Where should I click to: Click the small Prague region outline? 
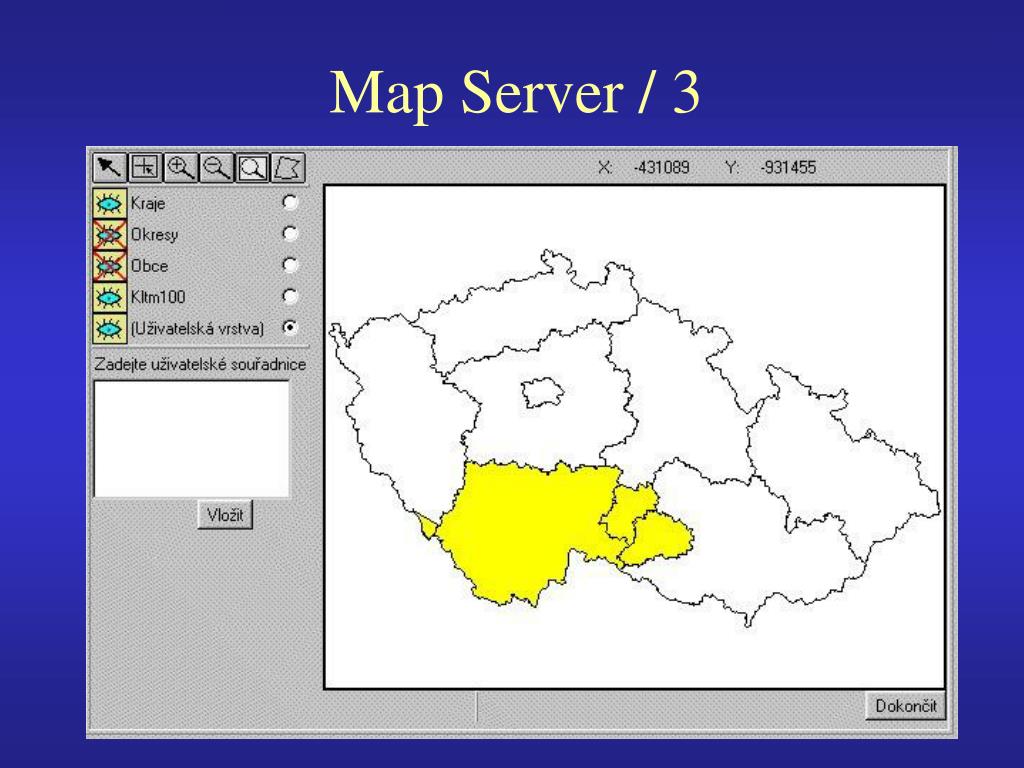(542, 393)
